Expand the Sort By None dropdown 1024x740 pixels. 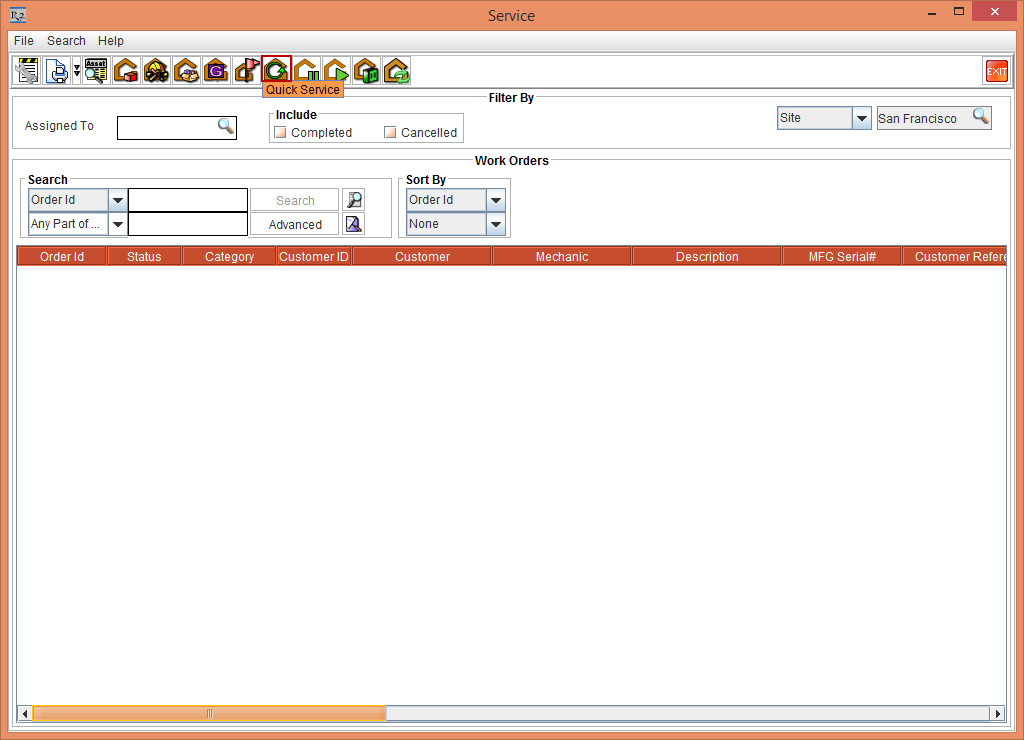(495, 224)
